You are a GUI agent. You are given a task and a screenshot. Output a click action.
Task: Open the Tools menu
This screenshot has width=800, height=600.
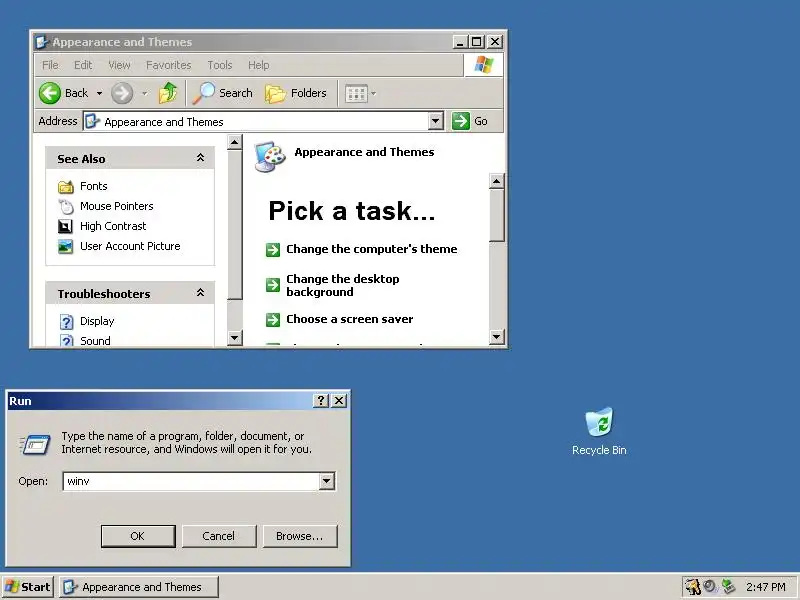click(x=220, y=65)
